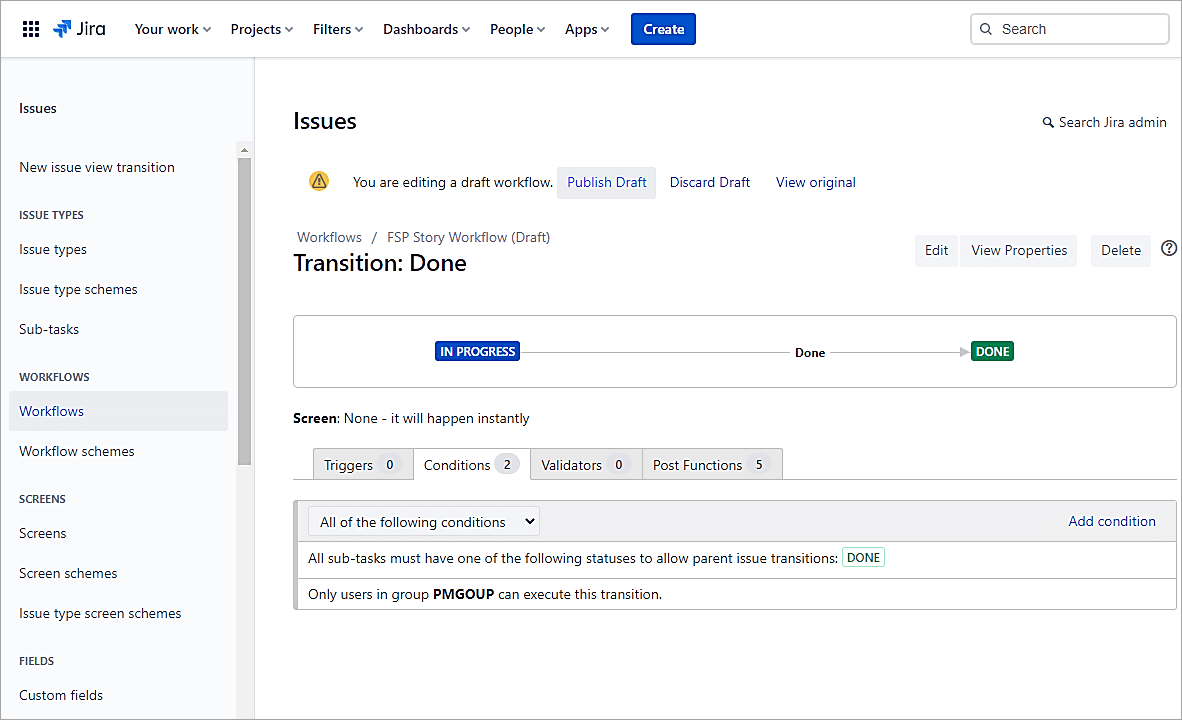Image resolution: width=1182 pixels, height=720 pixels.
Task: Click the yellow draft warning icon
Action: pyautogui.click(x=319, y=181)
